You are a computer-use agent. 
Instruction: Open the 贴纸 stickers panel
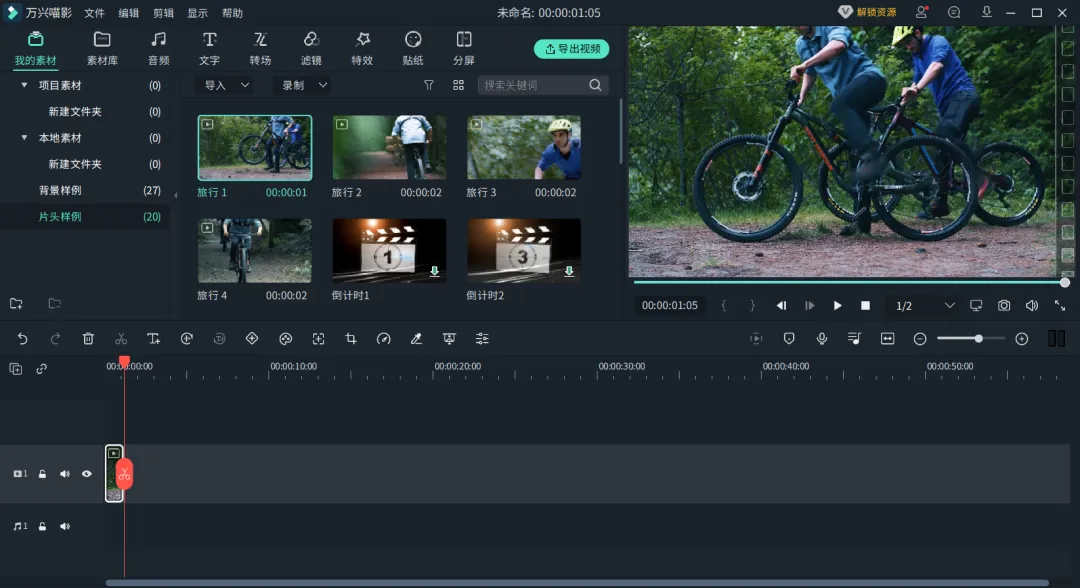click(x=413, y=47)
